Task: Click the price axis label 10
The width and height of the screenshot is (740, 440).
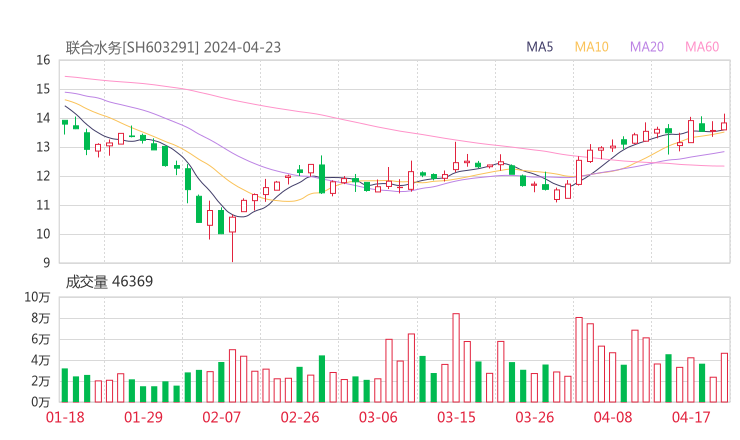Action: [x=43, y=234]
